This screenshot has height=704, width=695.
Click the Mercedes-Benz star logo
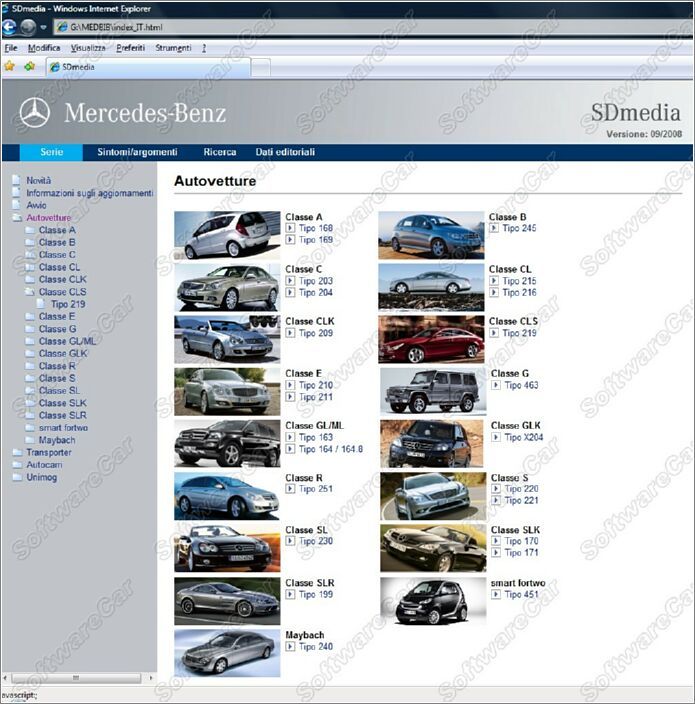35,113
